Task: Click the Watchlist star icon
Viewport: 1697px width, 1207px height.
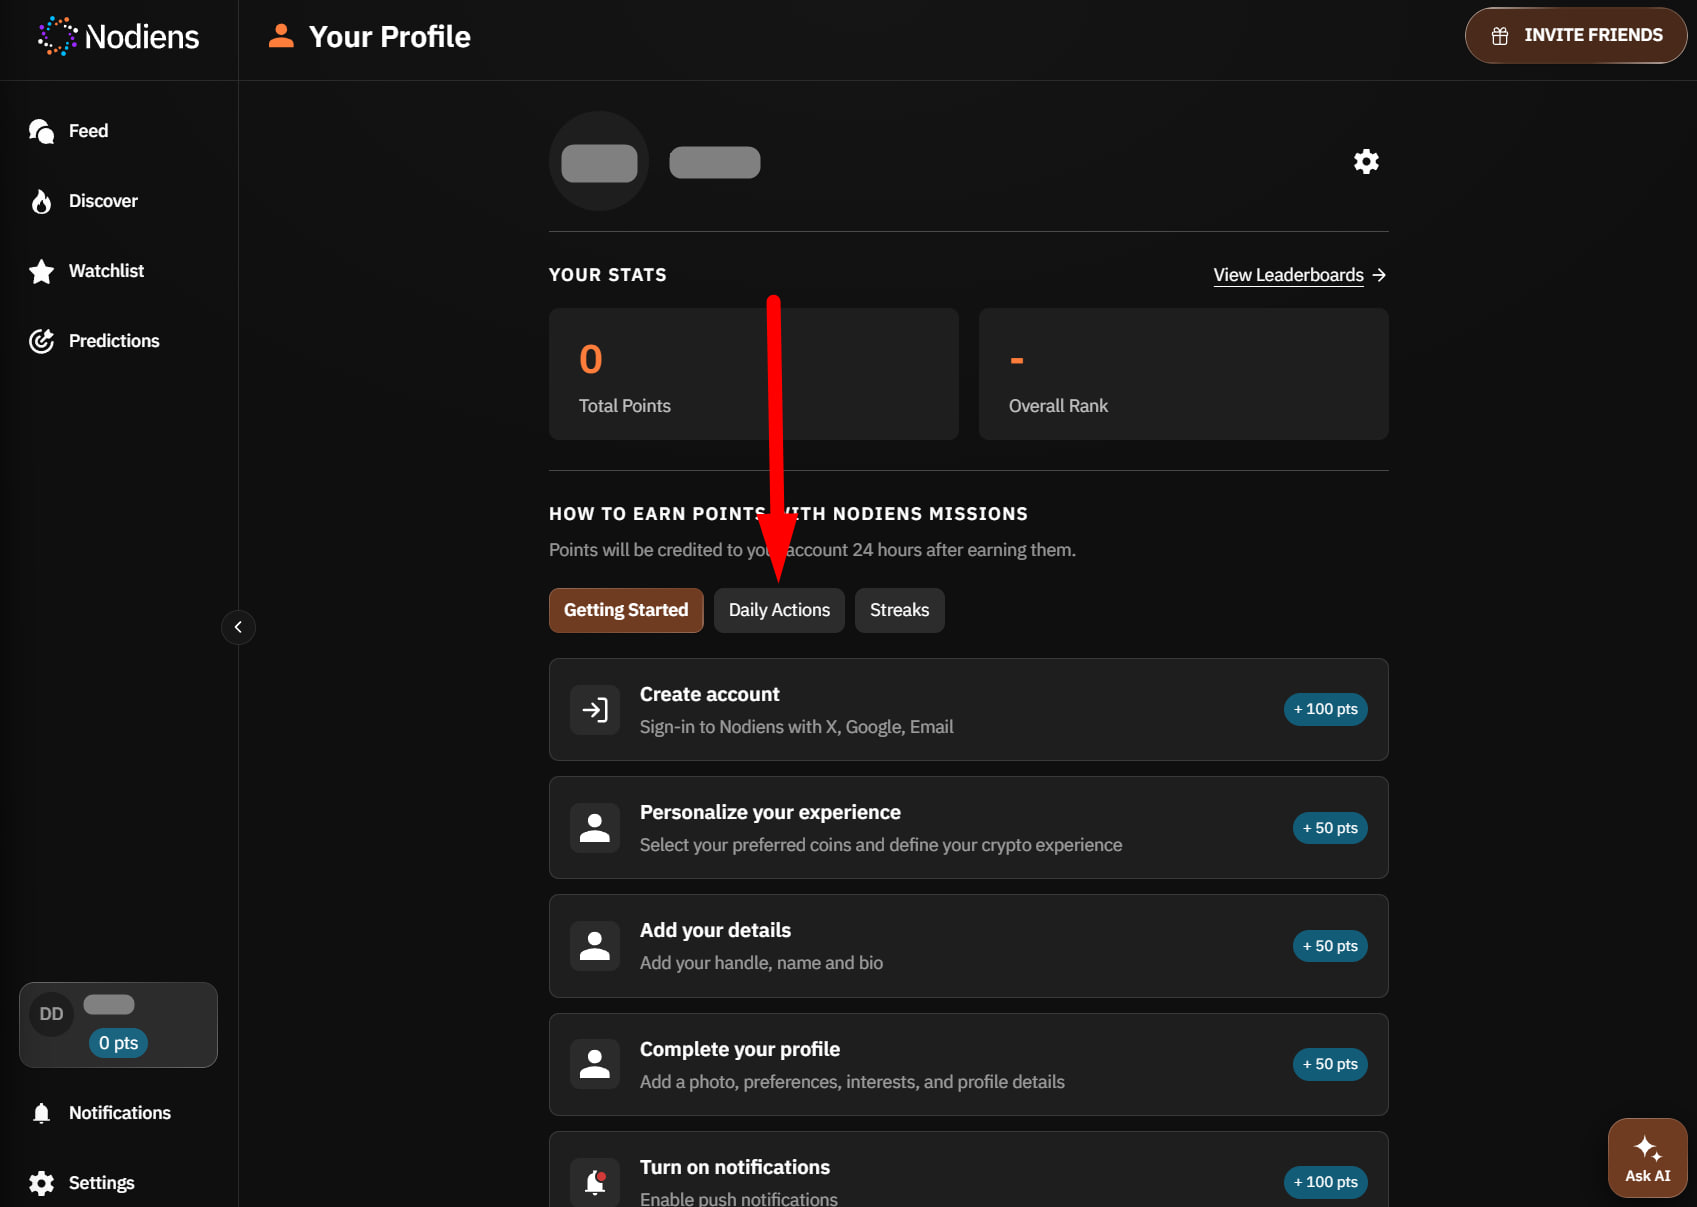Action: coord(41,271)
